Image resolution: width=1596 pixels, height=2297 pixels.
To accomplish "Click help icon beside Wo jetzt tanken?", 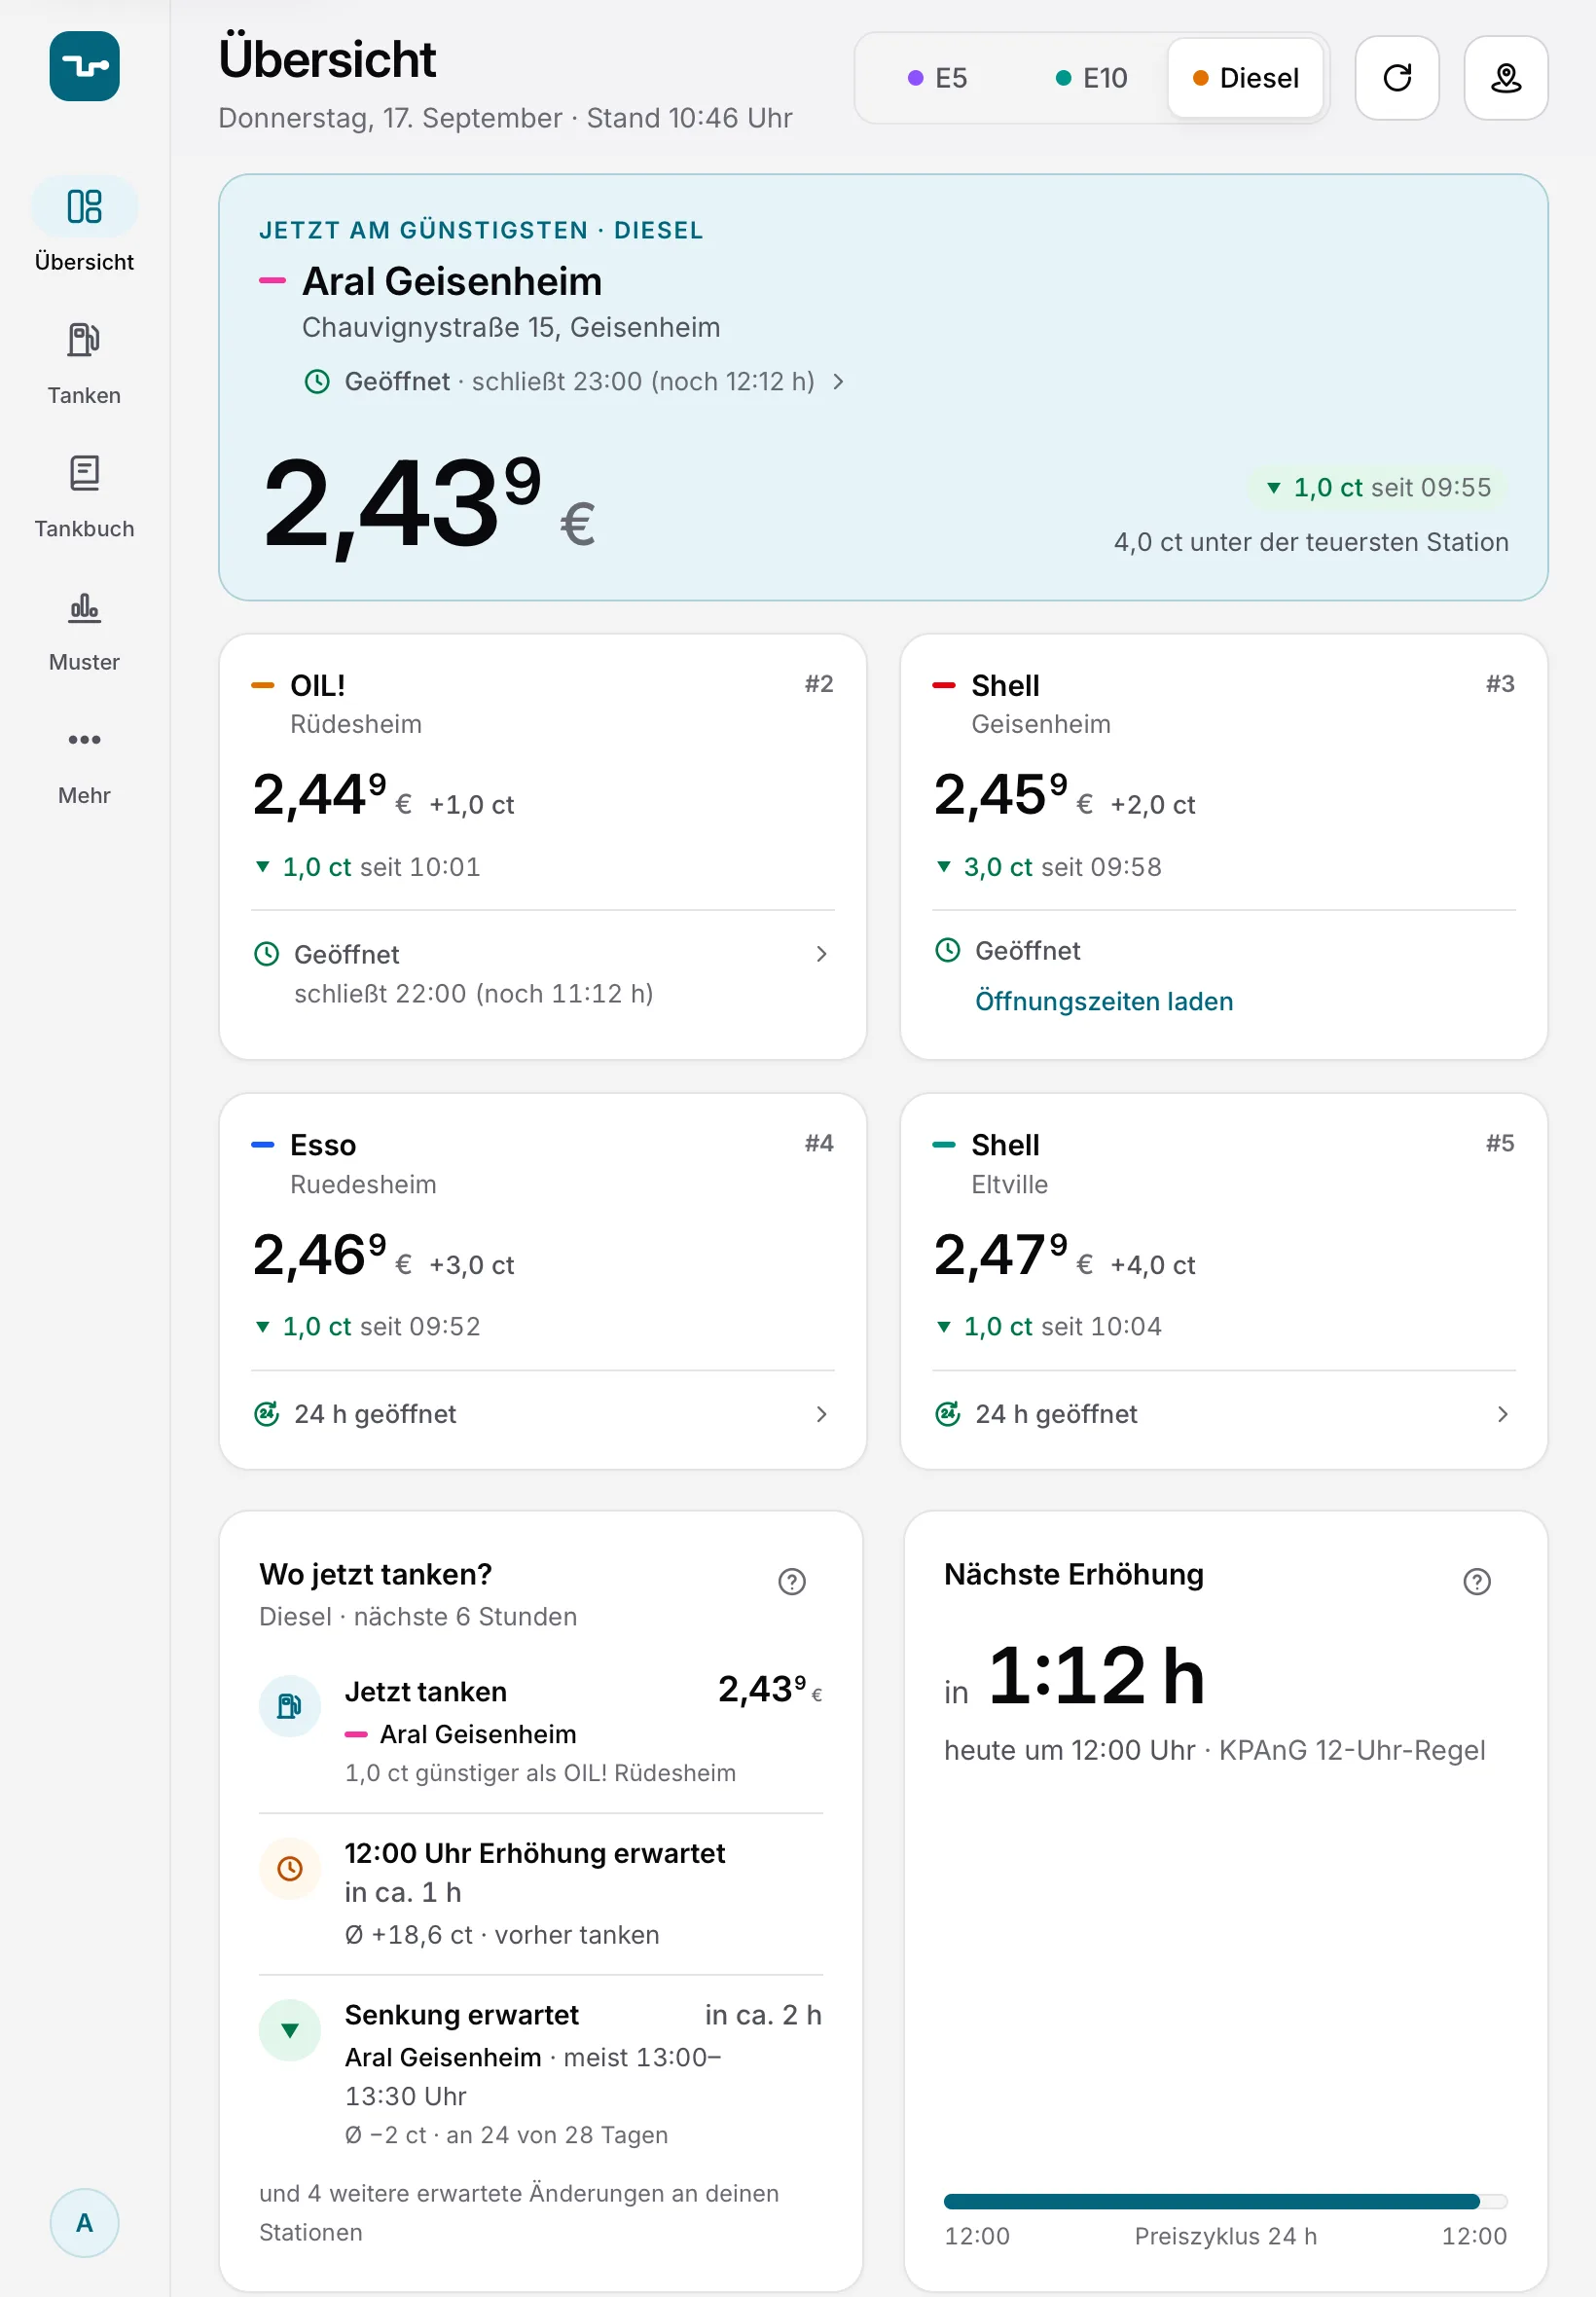I will [791, 1581].
